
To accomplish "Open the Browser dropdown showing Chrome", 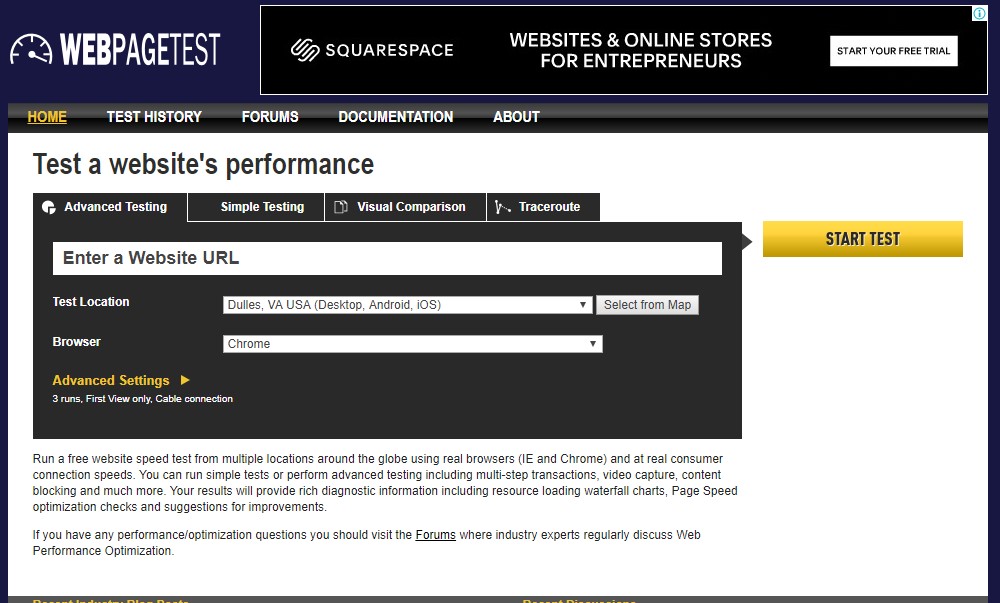I will 412,344.
